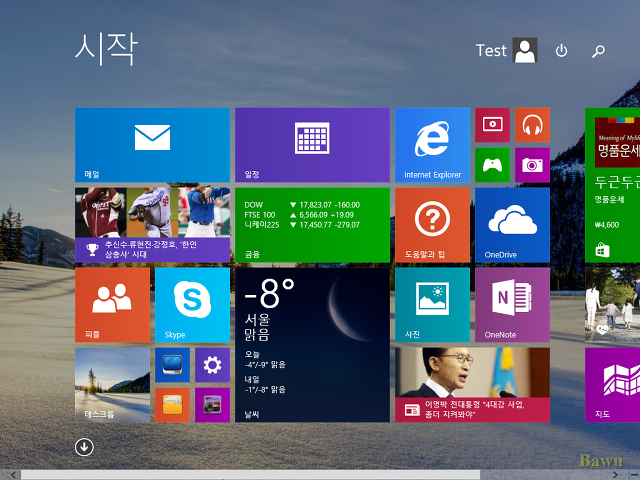Open the This PC computer tile
This screenshot has height=480, width=640.
(172, 365)
